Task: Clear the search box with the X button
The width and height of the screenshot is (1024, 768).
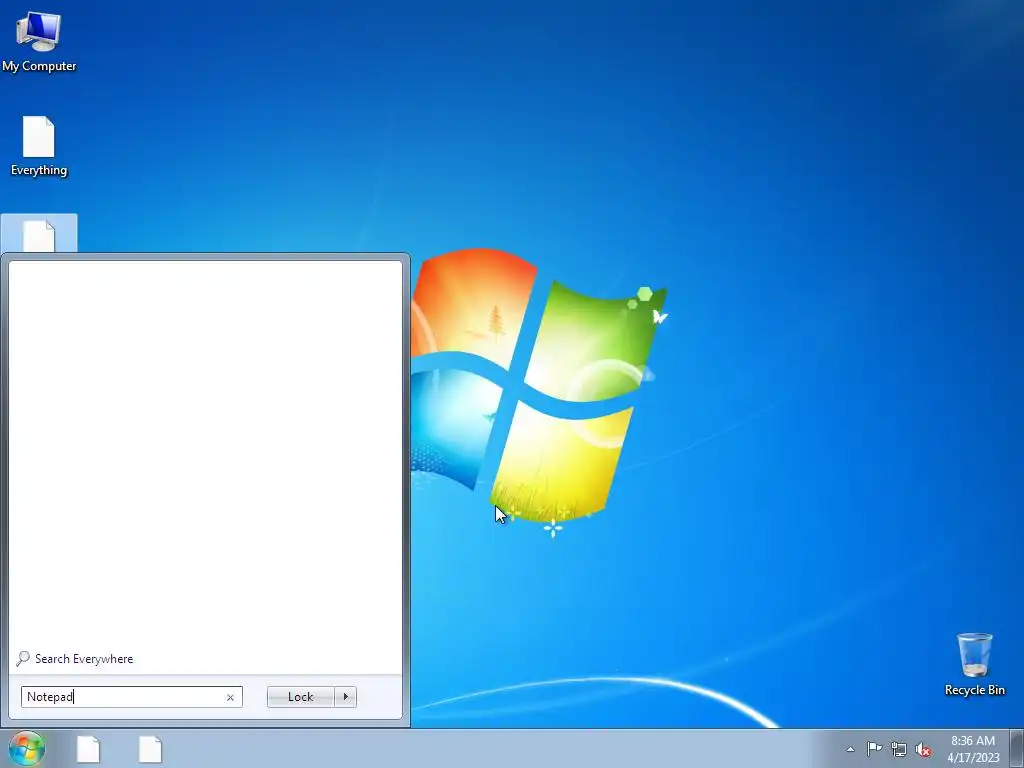Action: (231, 697)
